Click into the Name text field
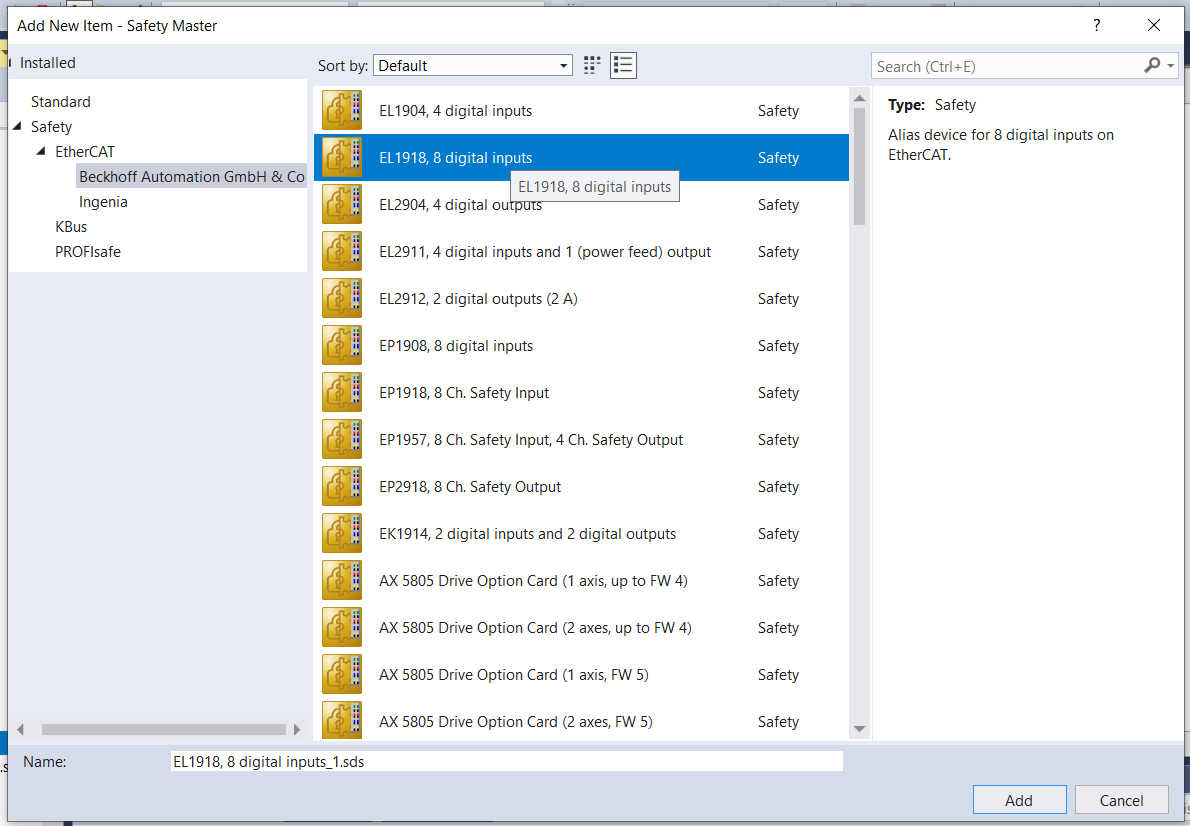This screenshot has height=826, width=1190. click(506, 762)
